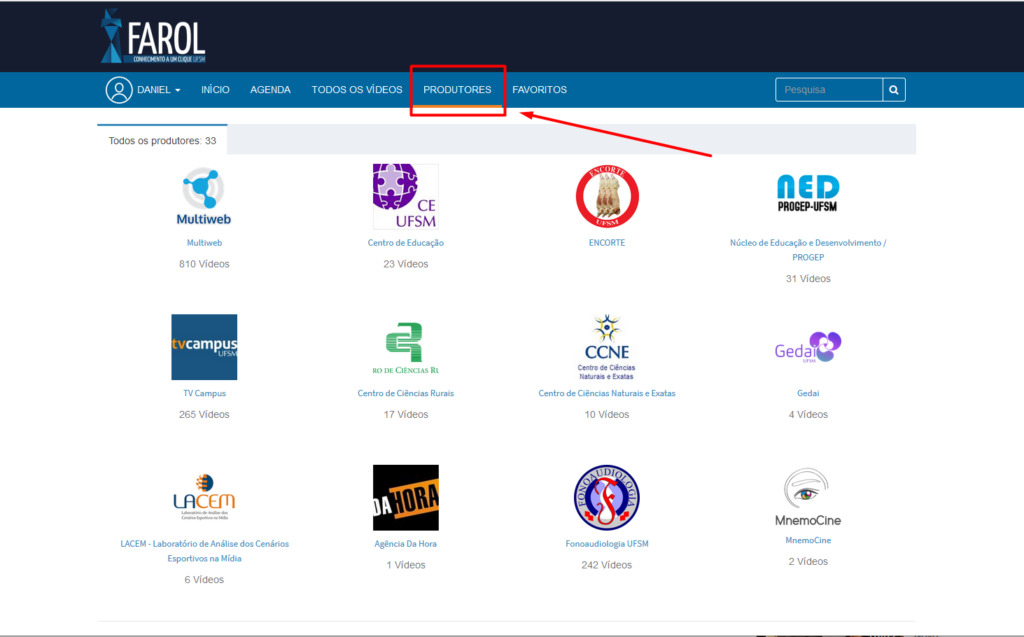The width and height of the screenshot is (1024, 637).
Task: Open the FAVORITOS menu item
Action: click(539, 90)
